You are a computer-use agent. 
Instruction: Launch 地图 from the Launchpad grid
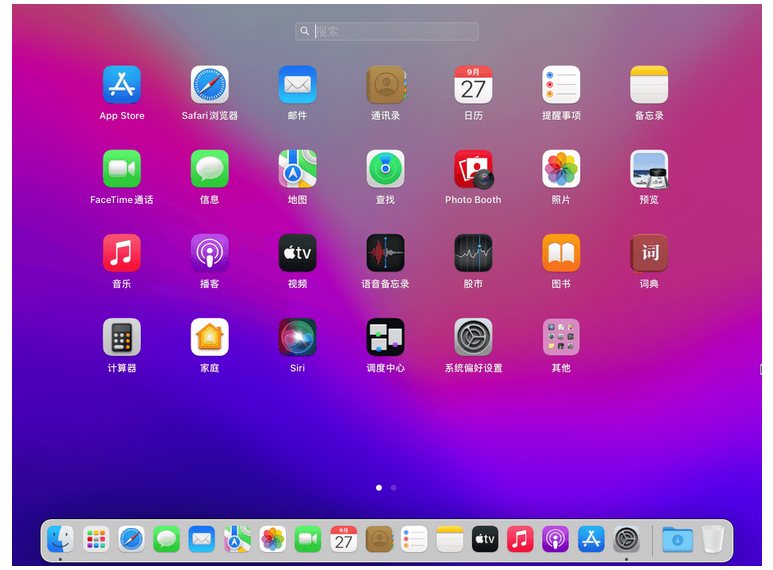(x=297, y=169)
